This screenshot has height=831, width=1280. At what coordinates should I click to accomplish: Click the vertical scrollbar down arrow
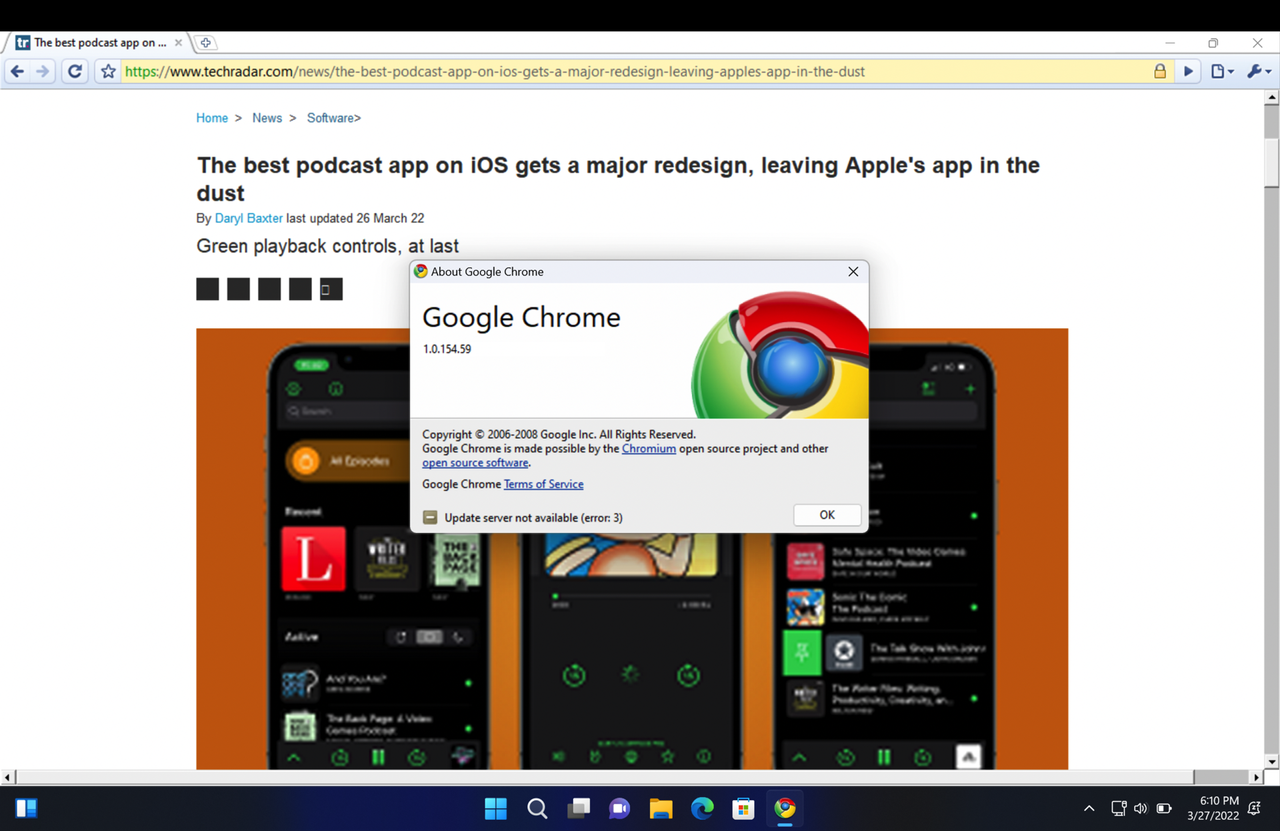[x=1272, y=762]
